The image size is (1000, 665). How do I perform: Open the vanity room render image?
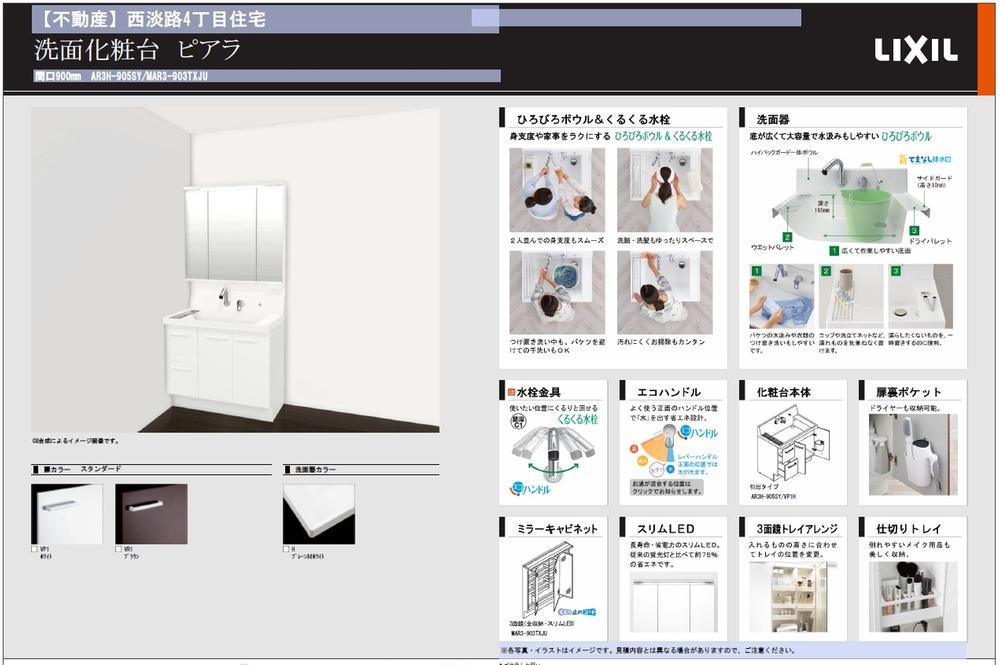coord(235,270)
